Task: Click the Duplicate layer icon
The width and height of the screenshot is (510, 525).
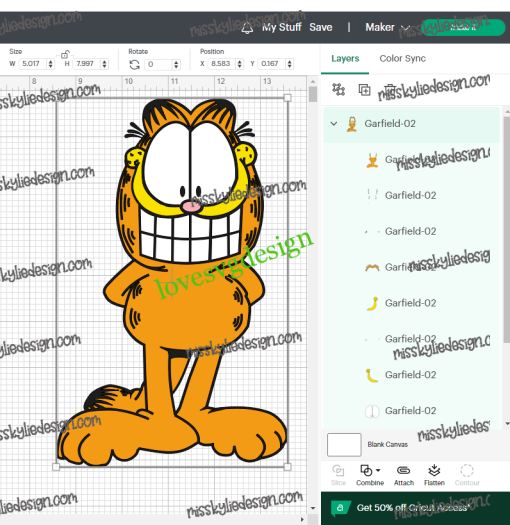Action: coord(364,90)
